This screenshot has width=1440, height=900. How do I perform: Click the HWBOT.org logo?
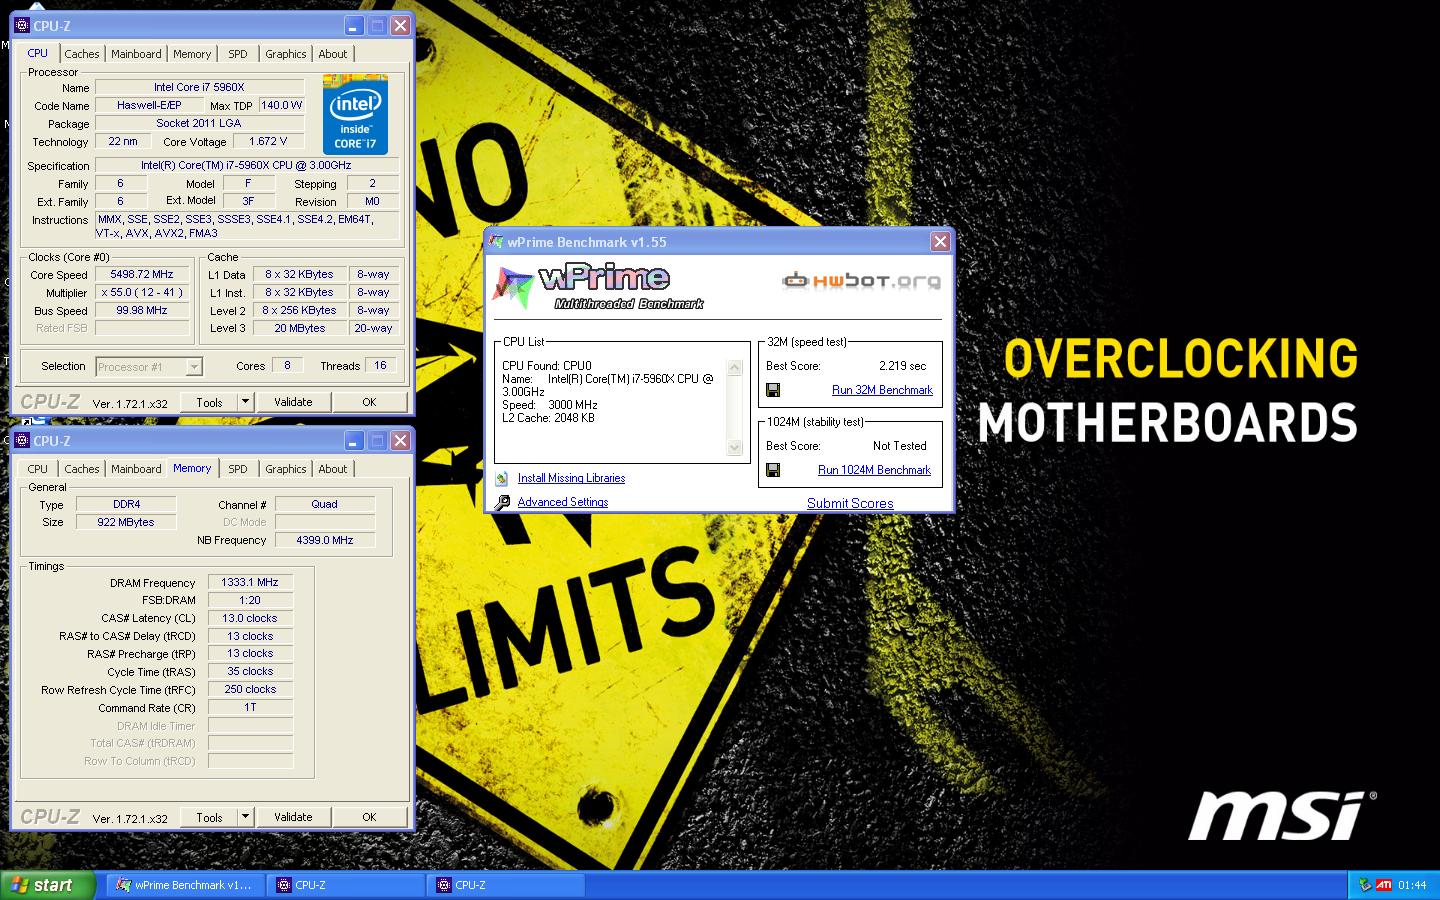click(x=861, y=280)
